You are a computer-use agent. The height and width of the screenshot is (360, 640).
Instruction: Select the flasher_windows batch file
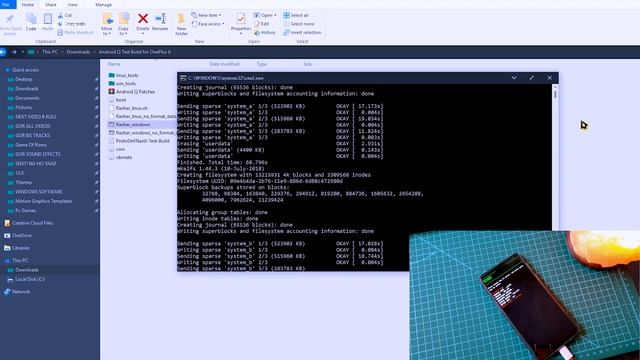(x=133, y=124)
